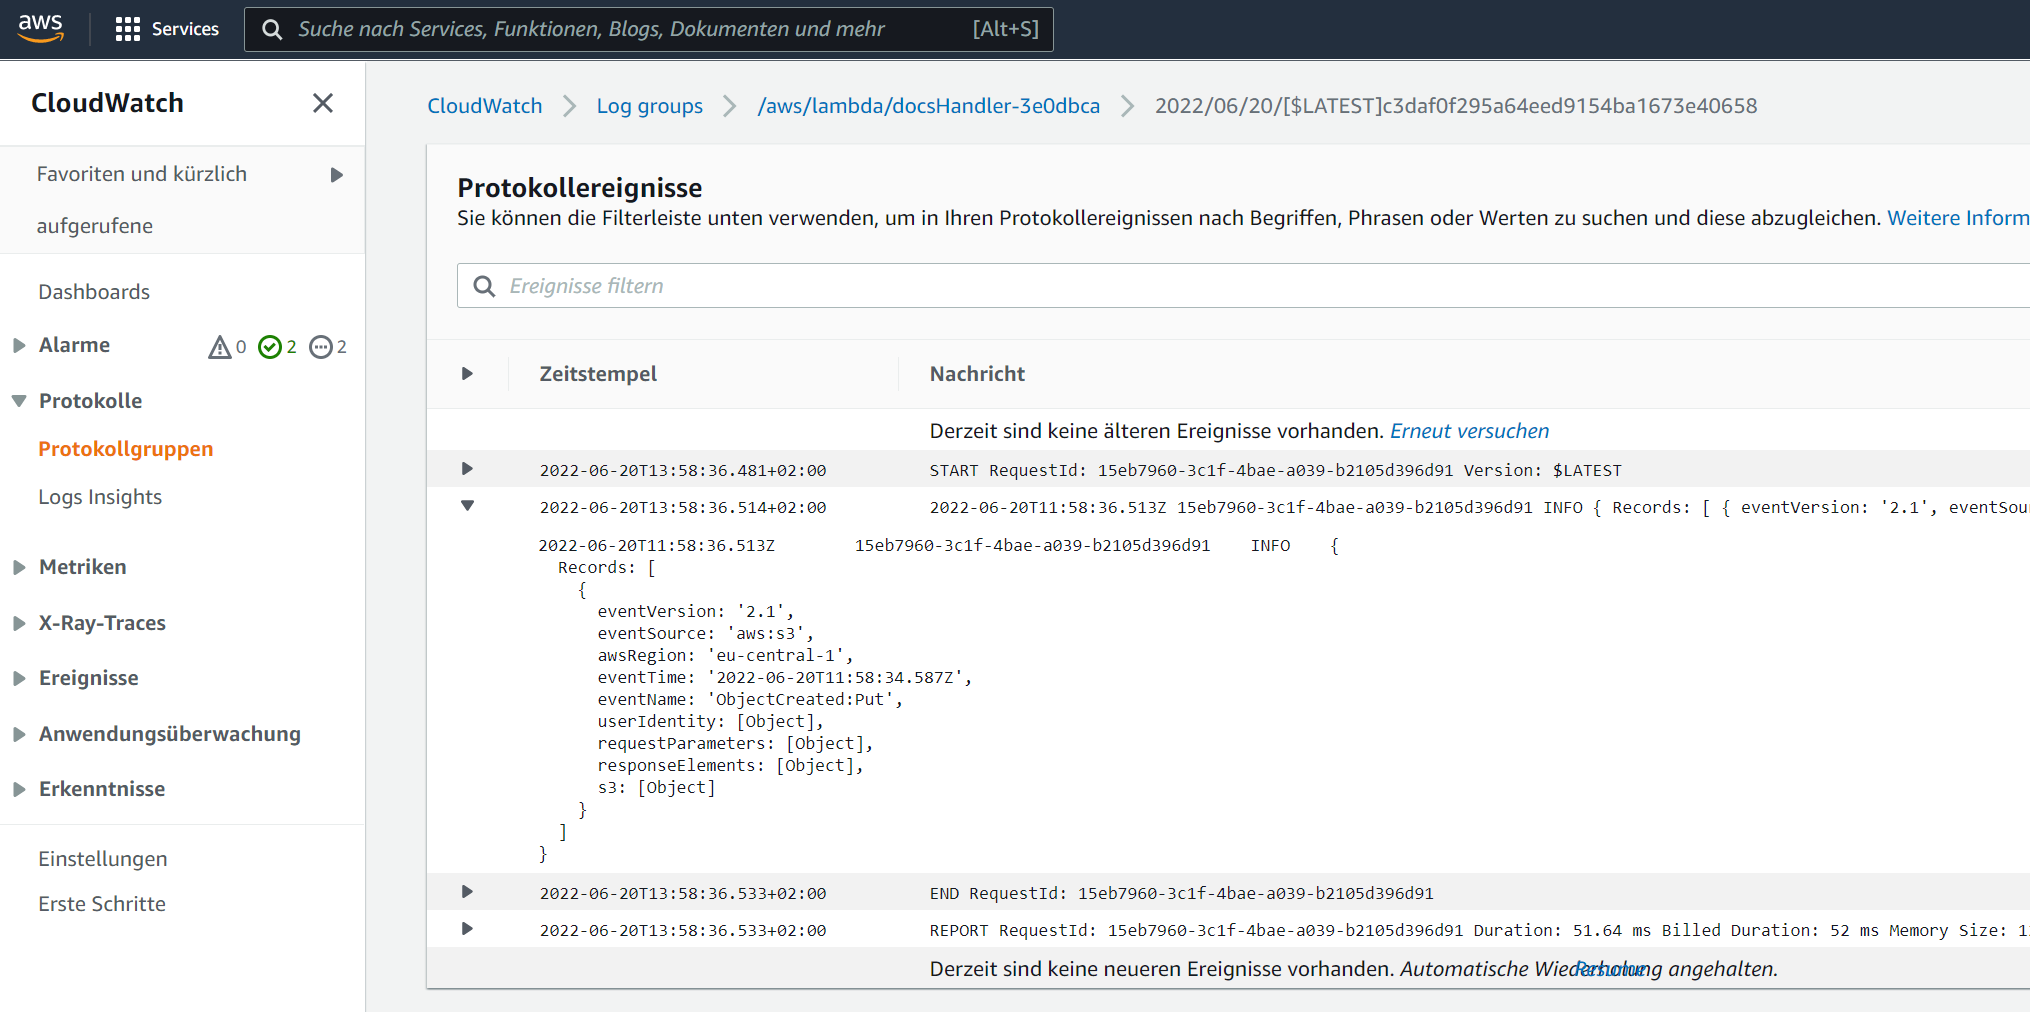Expand all log events via header arrow

click(467, 373)
